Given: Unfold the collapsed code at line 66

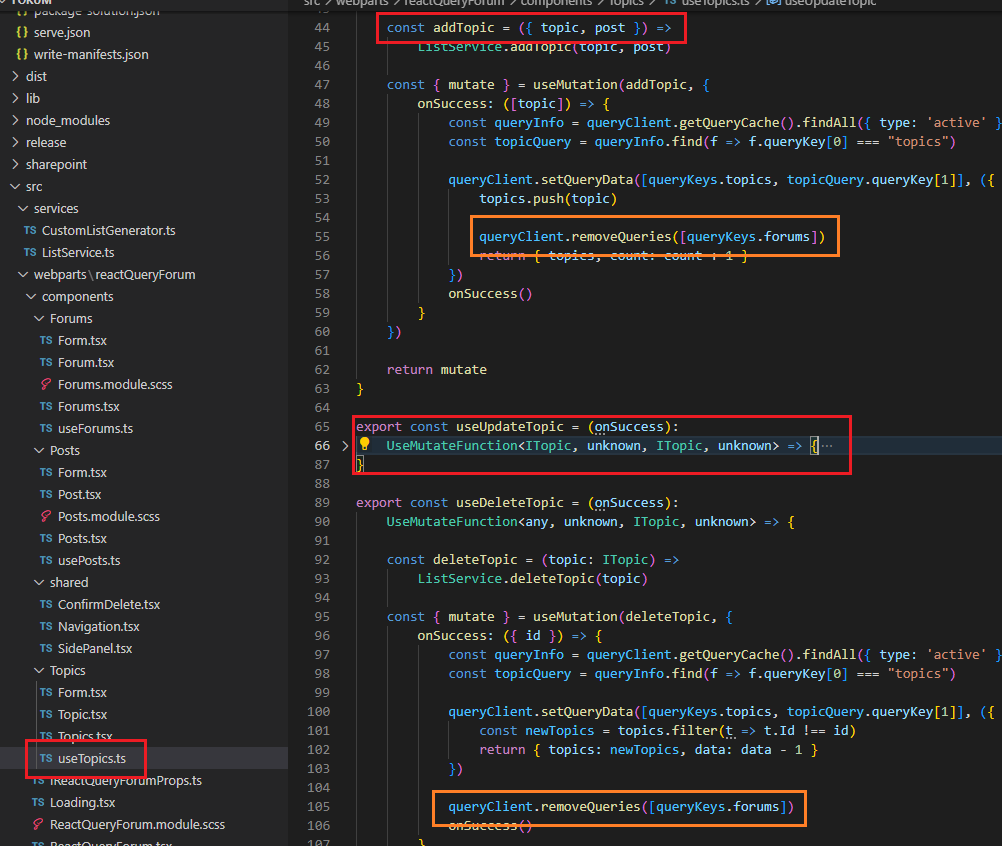Looking at the screenshot, I should pos(346,445).
